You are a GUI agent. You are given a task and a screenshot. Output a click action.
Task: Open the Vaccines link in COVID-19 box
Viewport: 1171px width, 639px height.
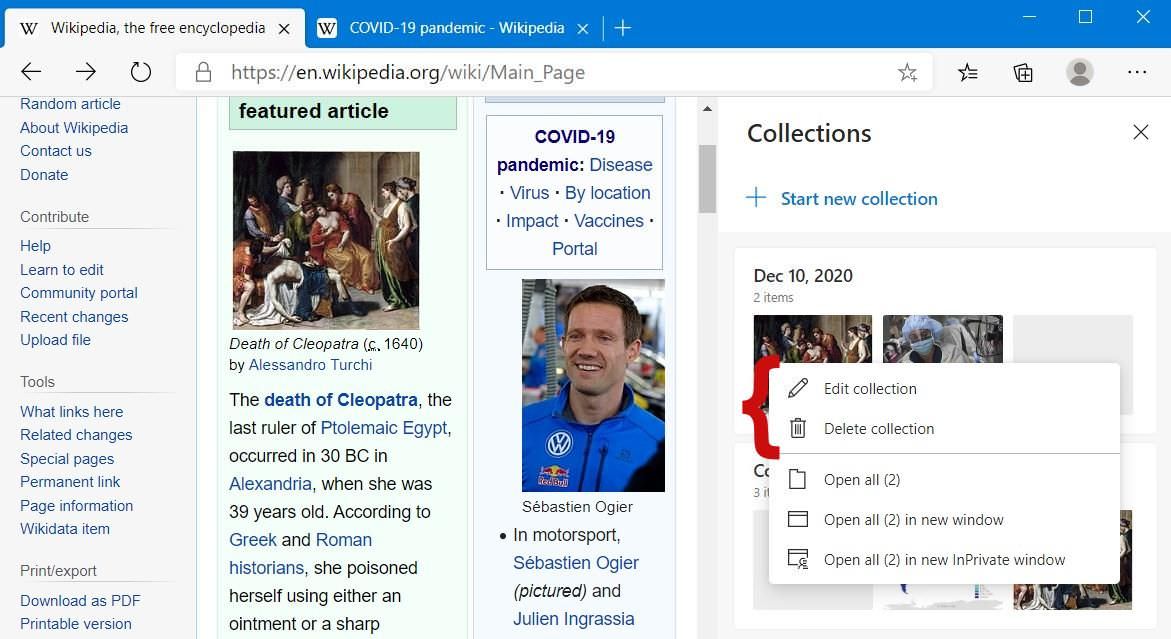tap(609, 221)
